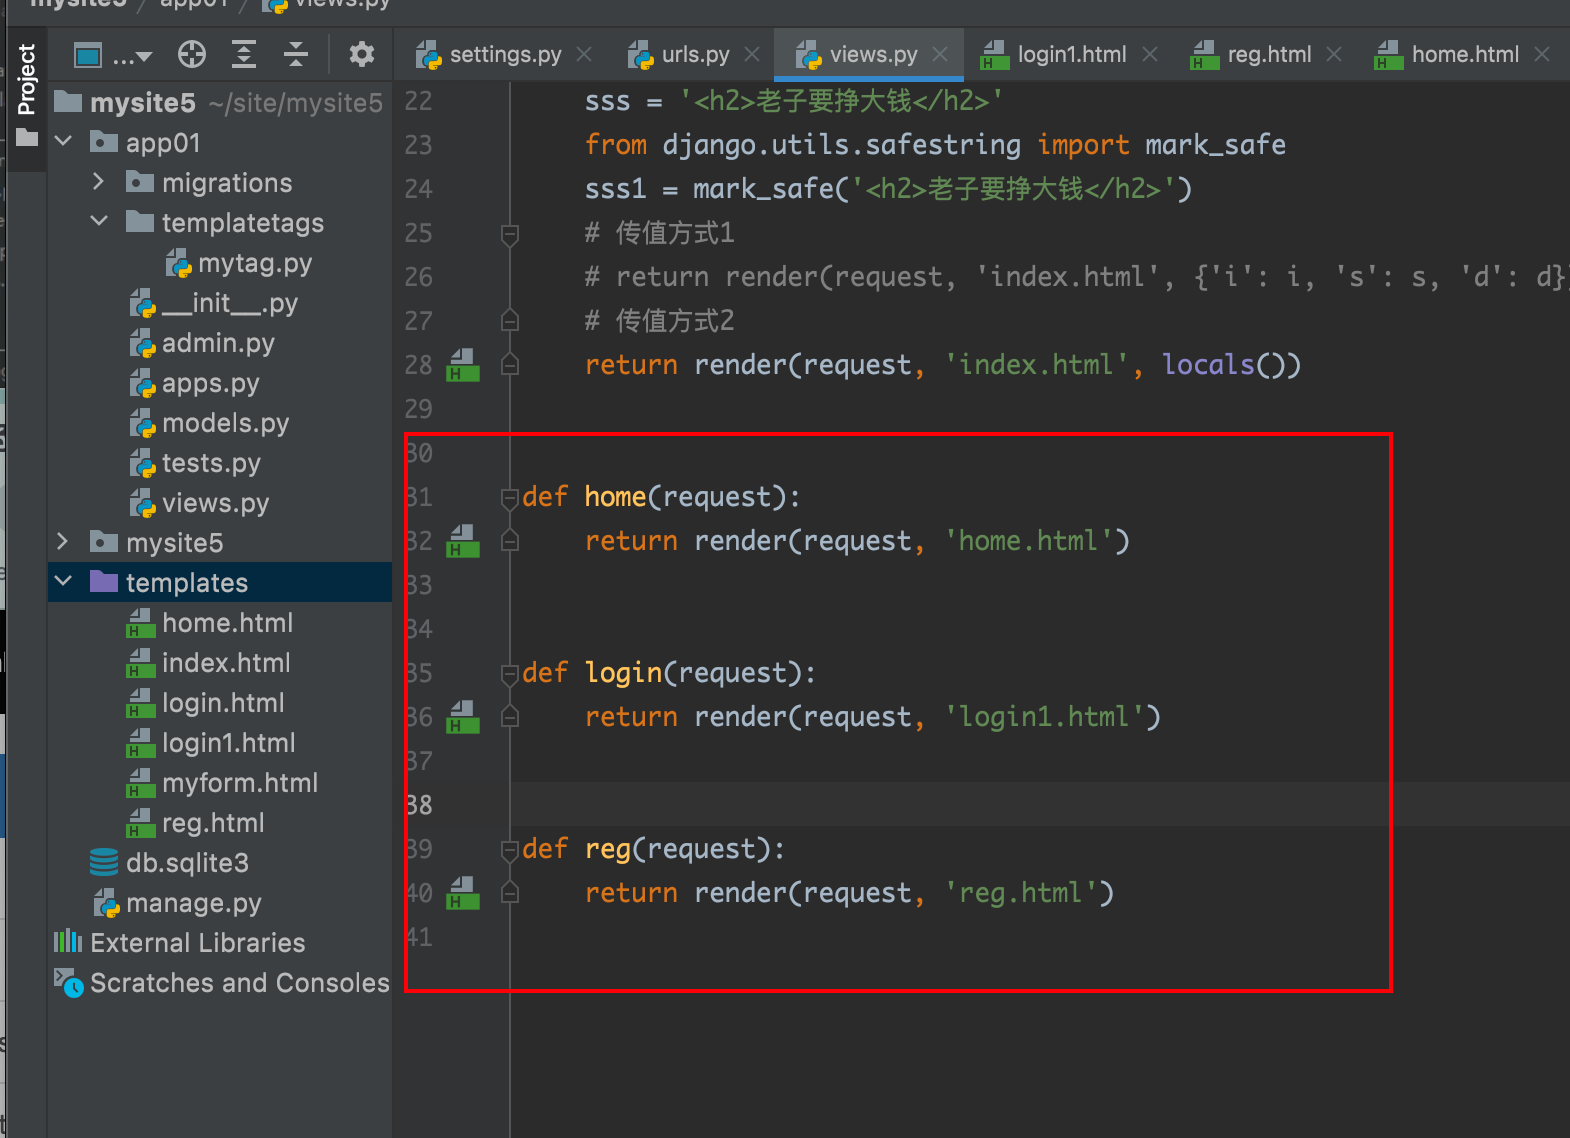Open the Project view dropdown
Viewport: 1570px width, 1138px height.
[114, 55]
